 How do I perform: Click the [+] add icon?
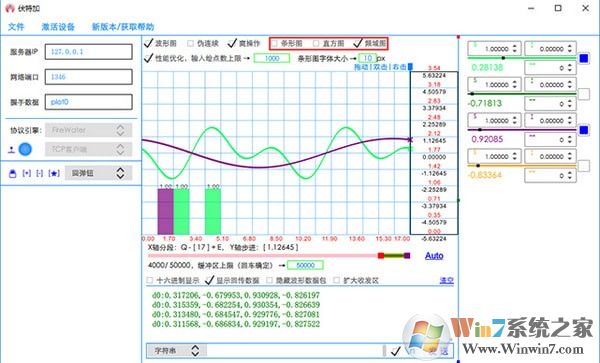coord(26,173)
